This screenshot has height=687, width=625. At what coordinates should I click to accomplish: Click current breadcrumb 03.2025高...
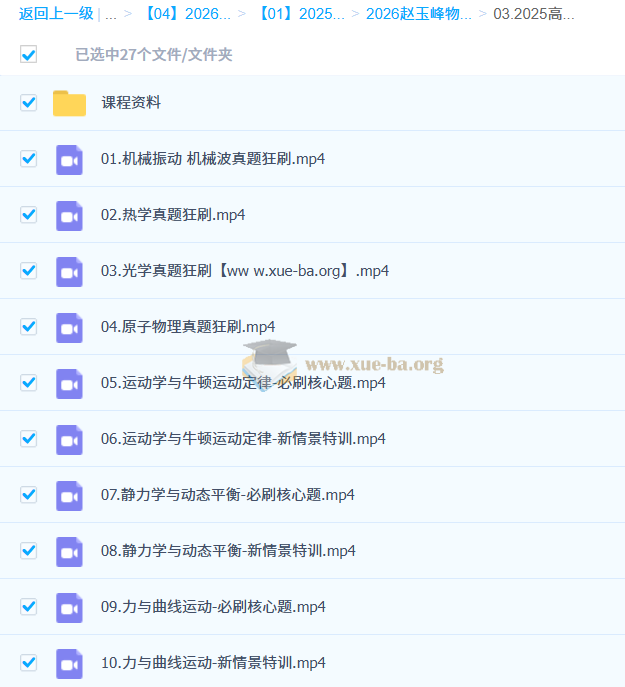point(533,14)
